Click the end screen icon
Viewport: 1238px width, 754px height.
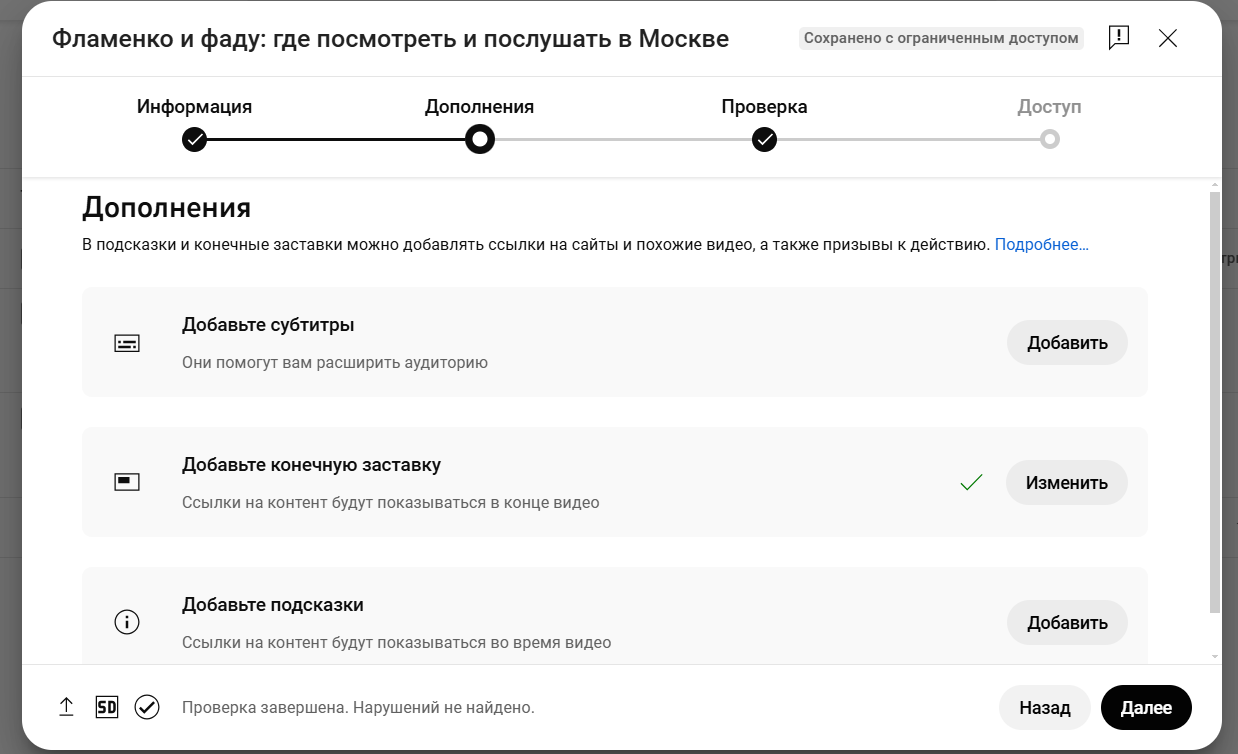click(x=127, y=483)
